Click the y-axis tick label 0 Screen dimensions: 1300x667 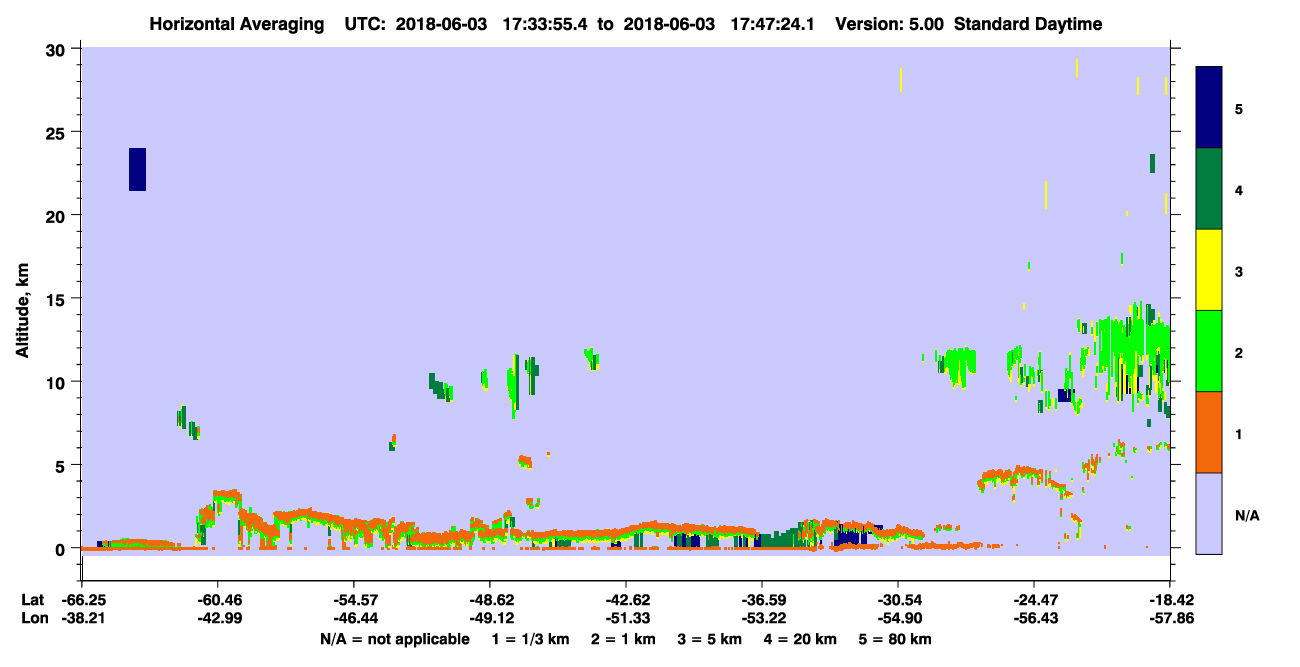pos(62,549)
